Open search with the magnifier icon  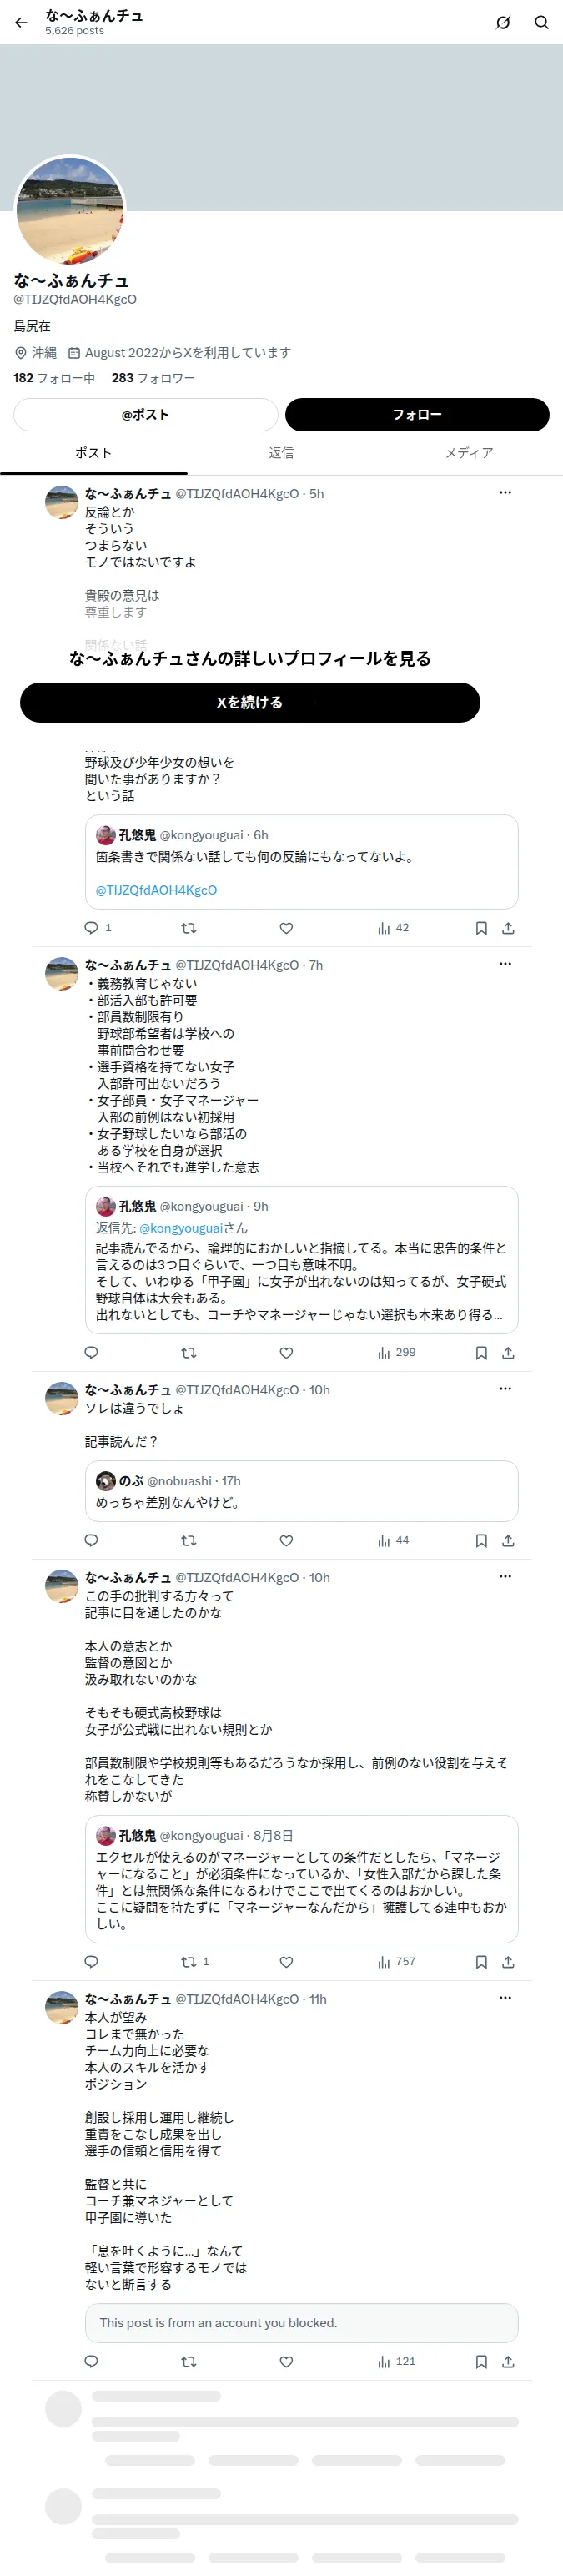pyautogui.click(x=541, y=22)
